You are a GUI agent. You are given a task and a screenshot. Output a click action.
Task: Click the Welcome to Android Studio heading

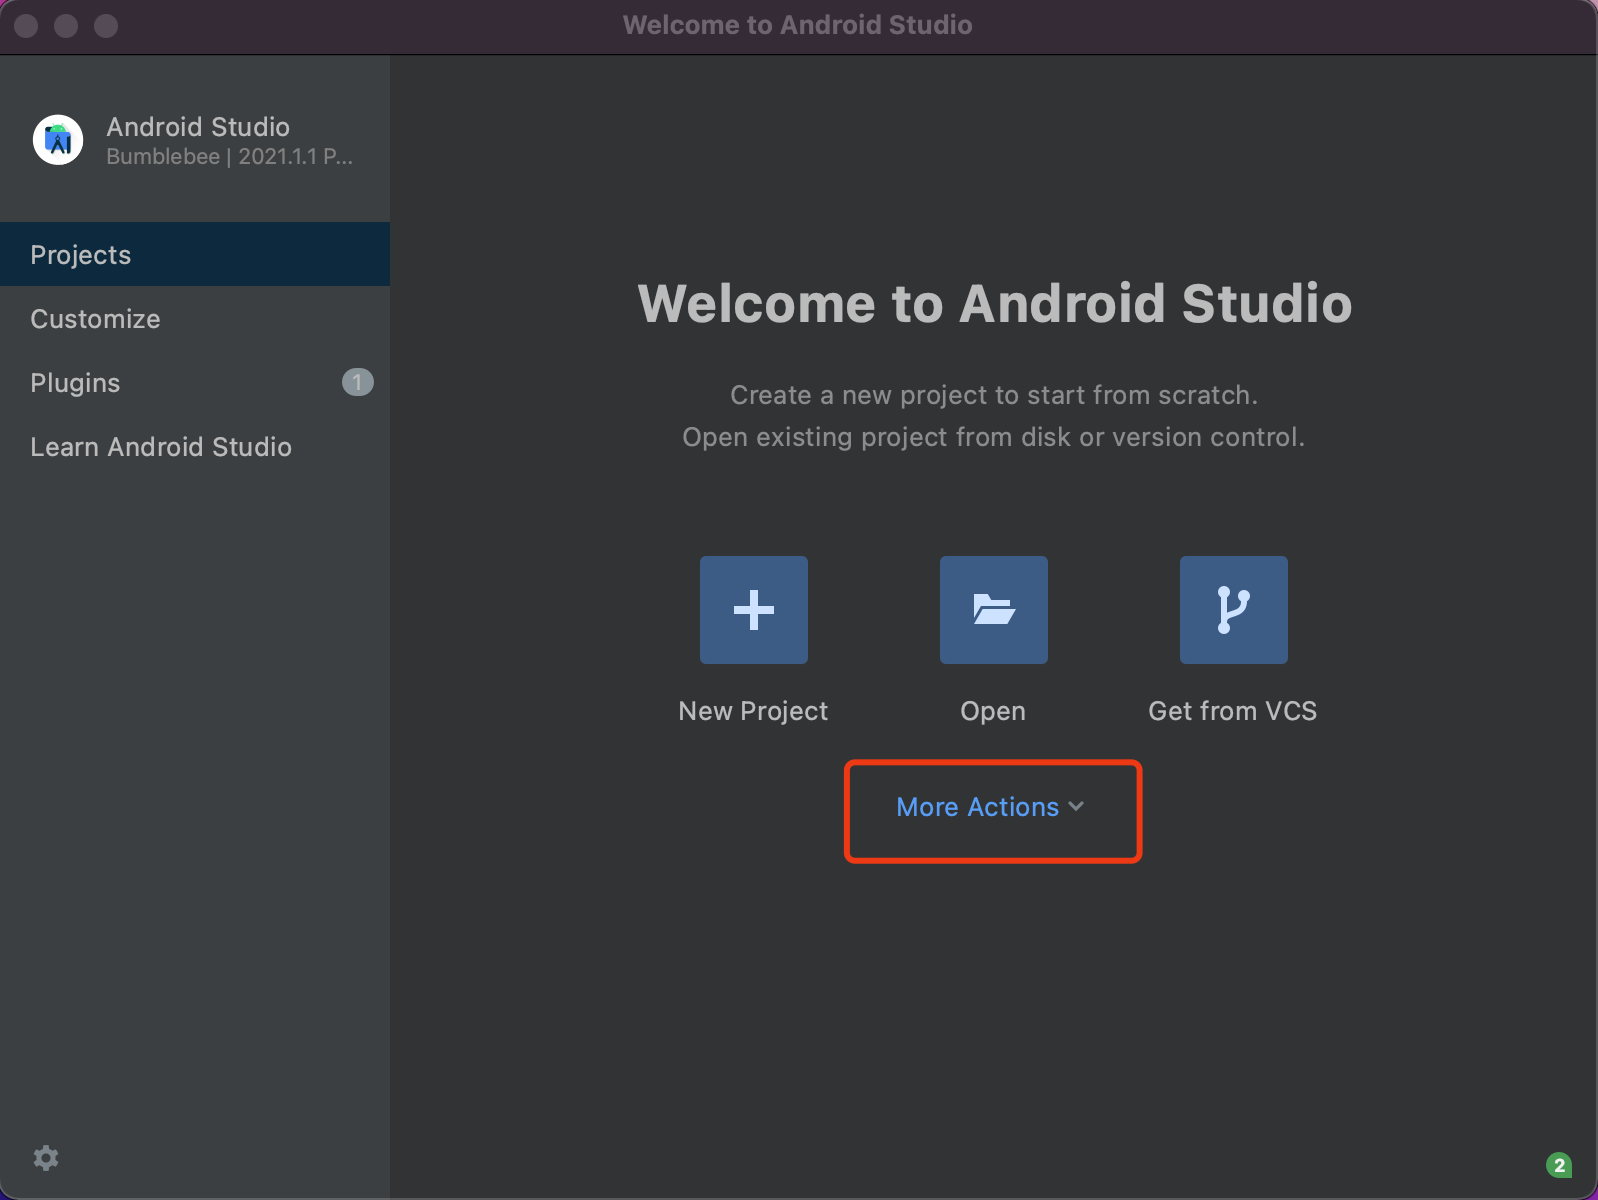(995, 303)
